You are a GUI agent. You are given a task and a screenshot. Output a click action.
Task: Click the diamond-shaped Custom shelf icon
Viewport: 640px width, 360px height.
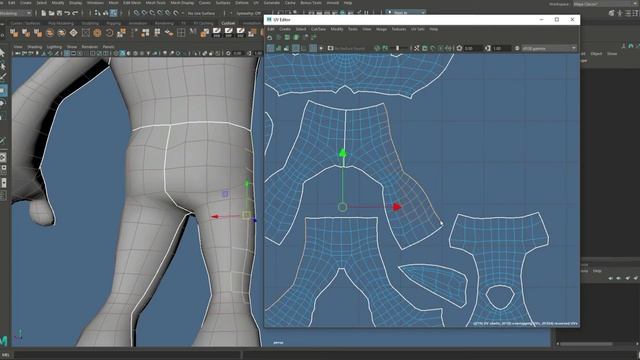click(73, 33)
